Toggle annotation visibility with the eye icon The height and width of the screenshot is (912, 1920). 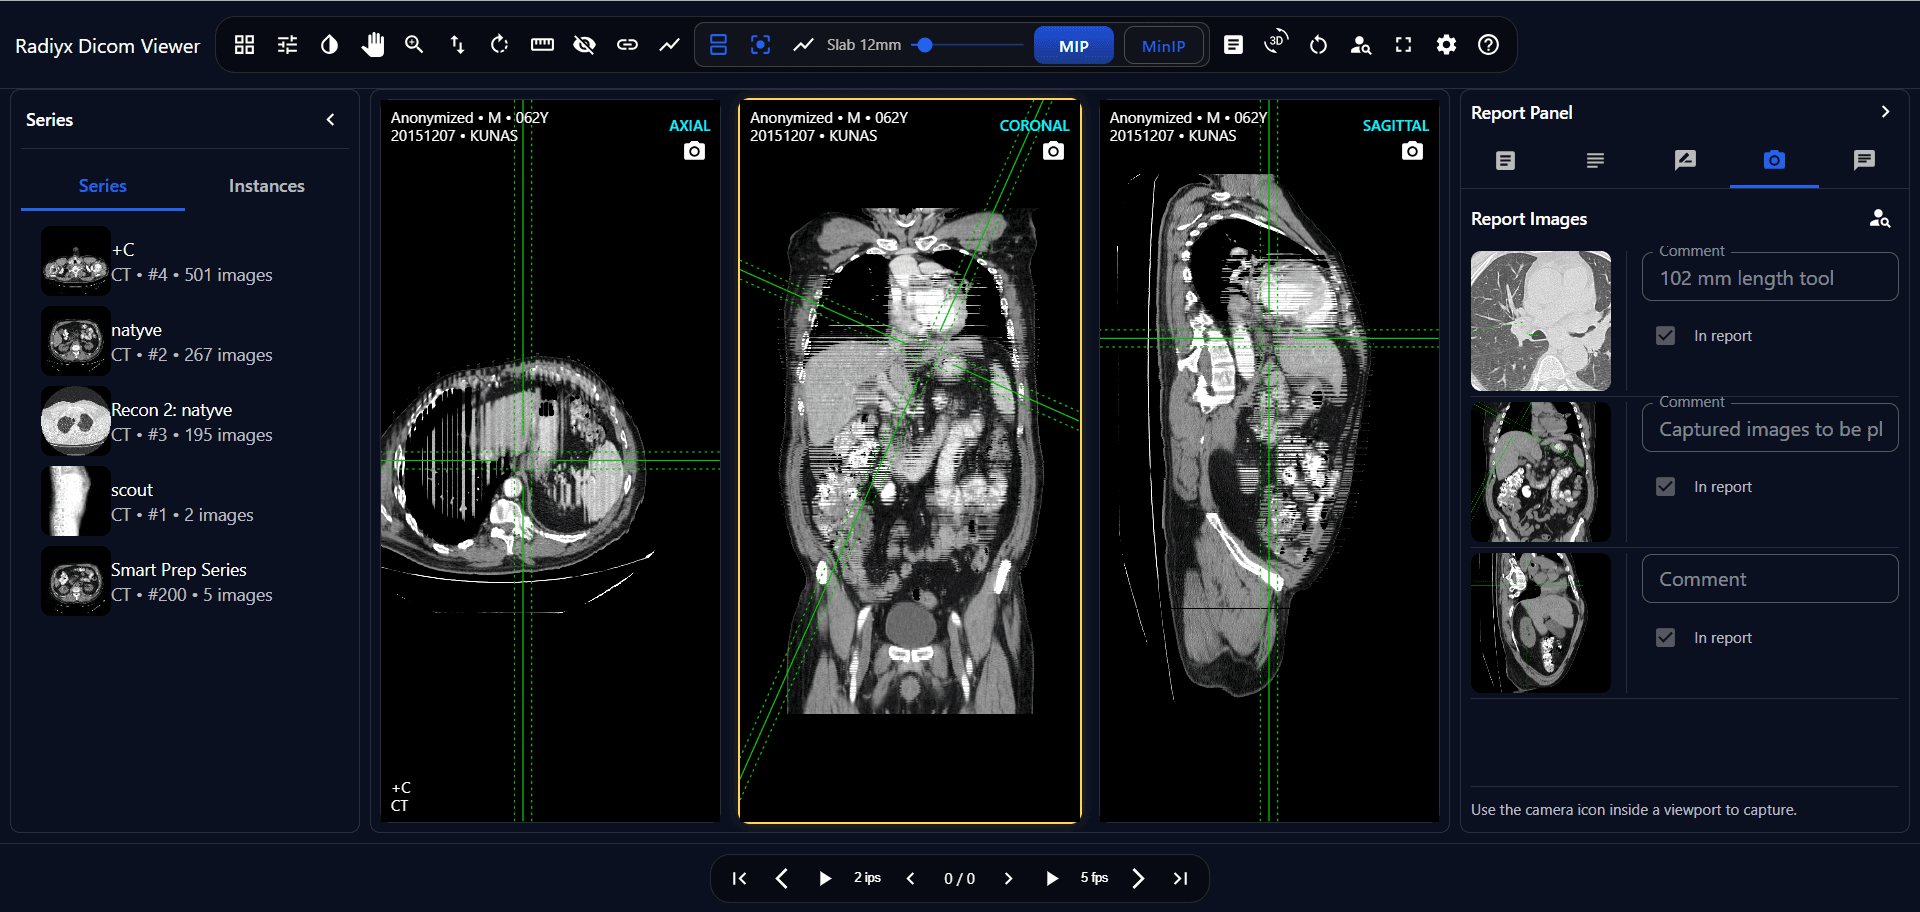coord(584,44)
